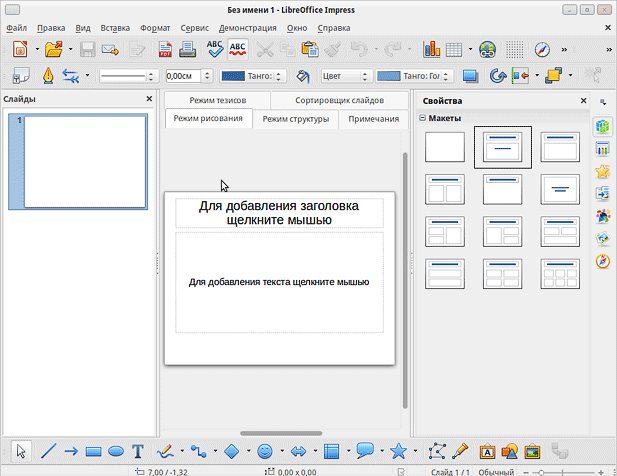Click the fill bucket Area icon

pos(302,76)
